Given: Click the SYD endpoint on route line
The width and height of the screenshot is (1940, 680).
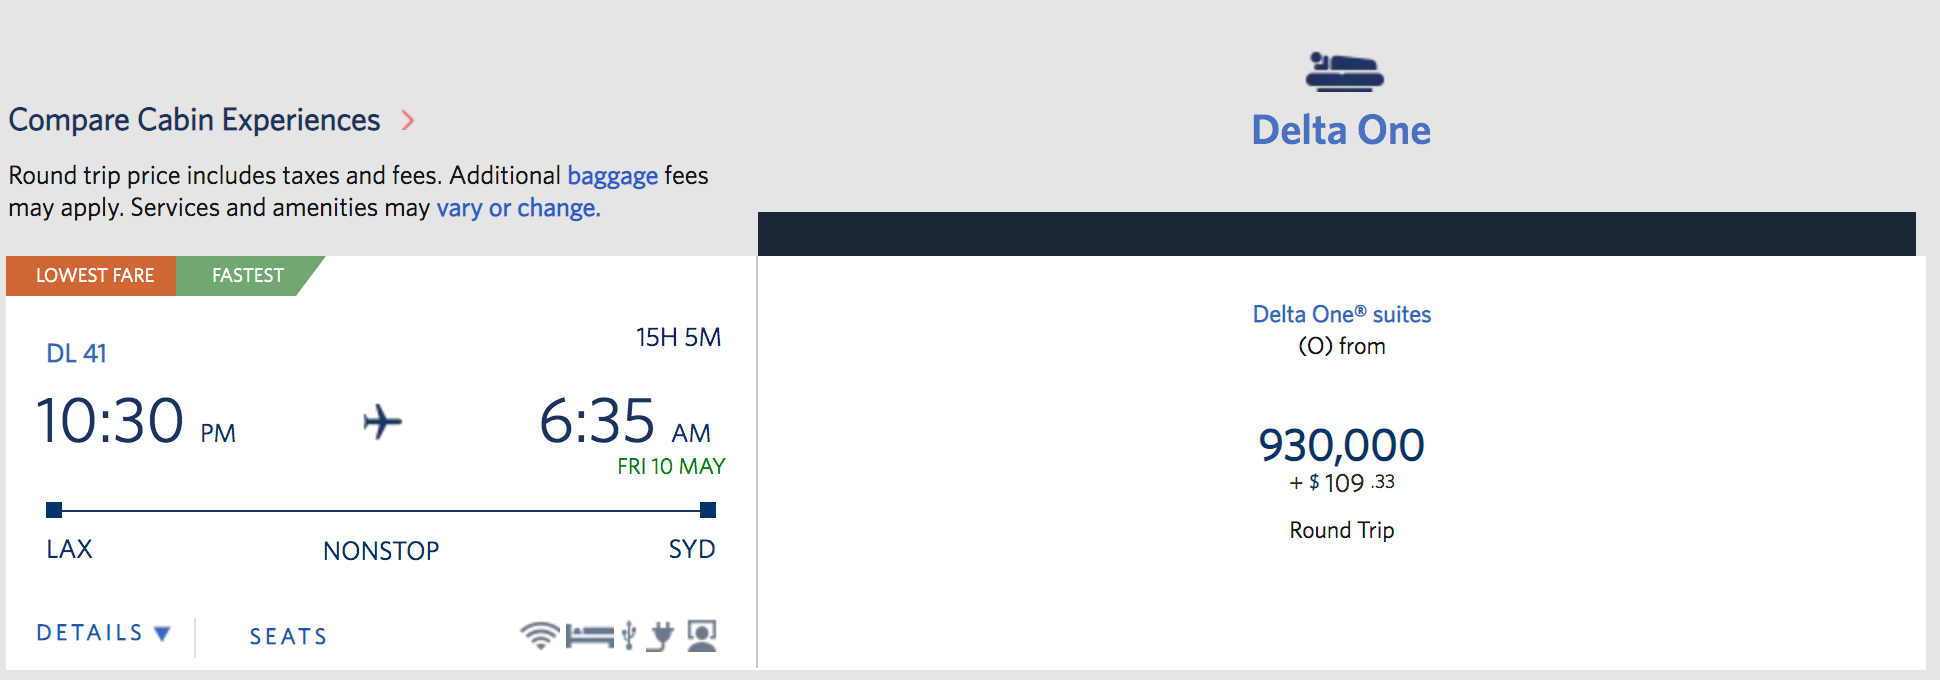Looking at the screenshot, I should coord(708,510).
